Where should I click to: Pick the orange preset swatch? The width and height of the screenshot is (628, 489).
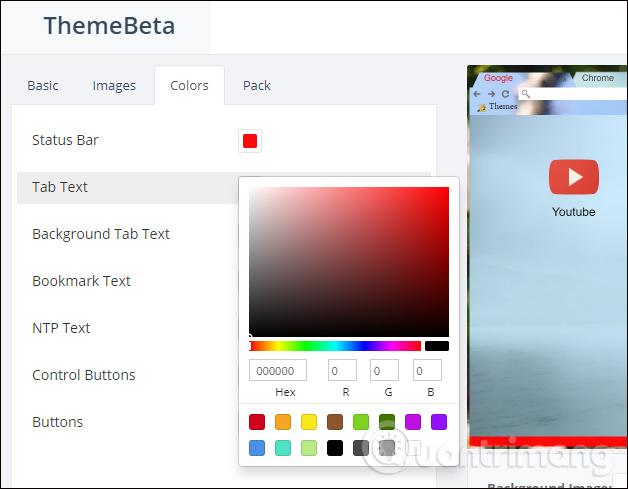point(283,422)
